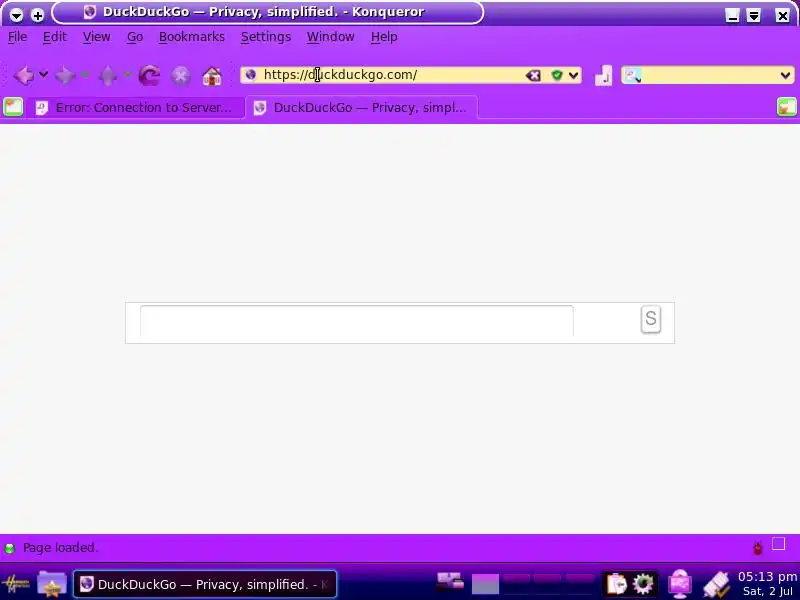Click the pencil and checkmark tray icon

[716, 585]
